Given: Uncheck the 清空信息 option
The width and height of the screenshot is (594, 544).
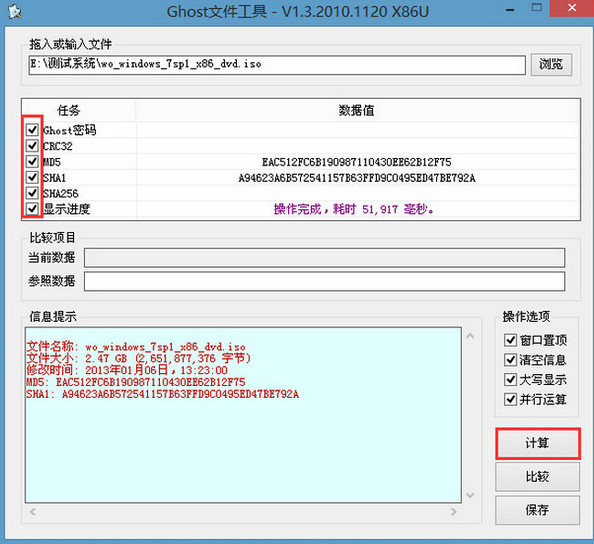Looking at the screenshot, I should [510, 360].
